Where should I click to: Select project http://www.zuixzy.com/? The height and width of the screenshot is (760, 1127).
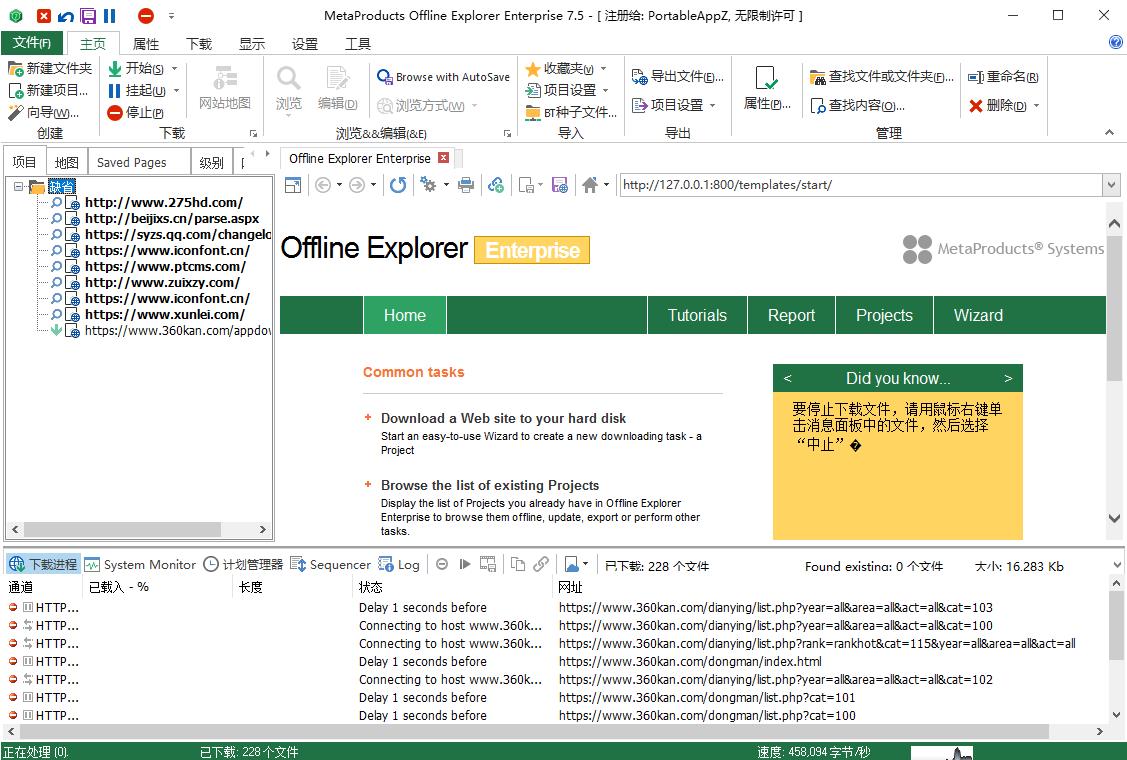(x=162, y=283)
